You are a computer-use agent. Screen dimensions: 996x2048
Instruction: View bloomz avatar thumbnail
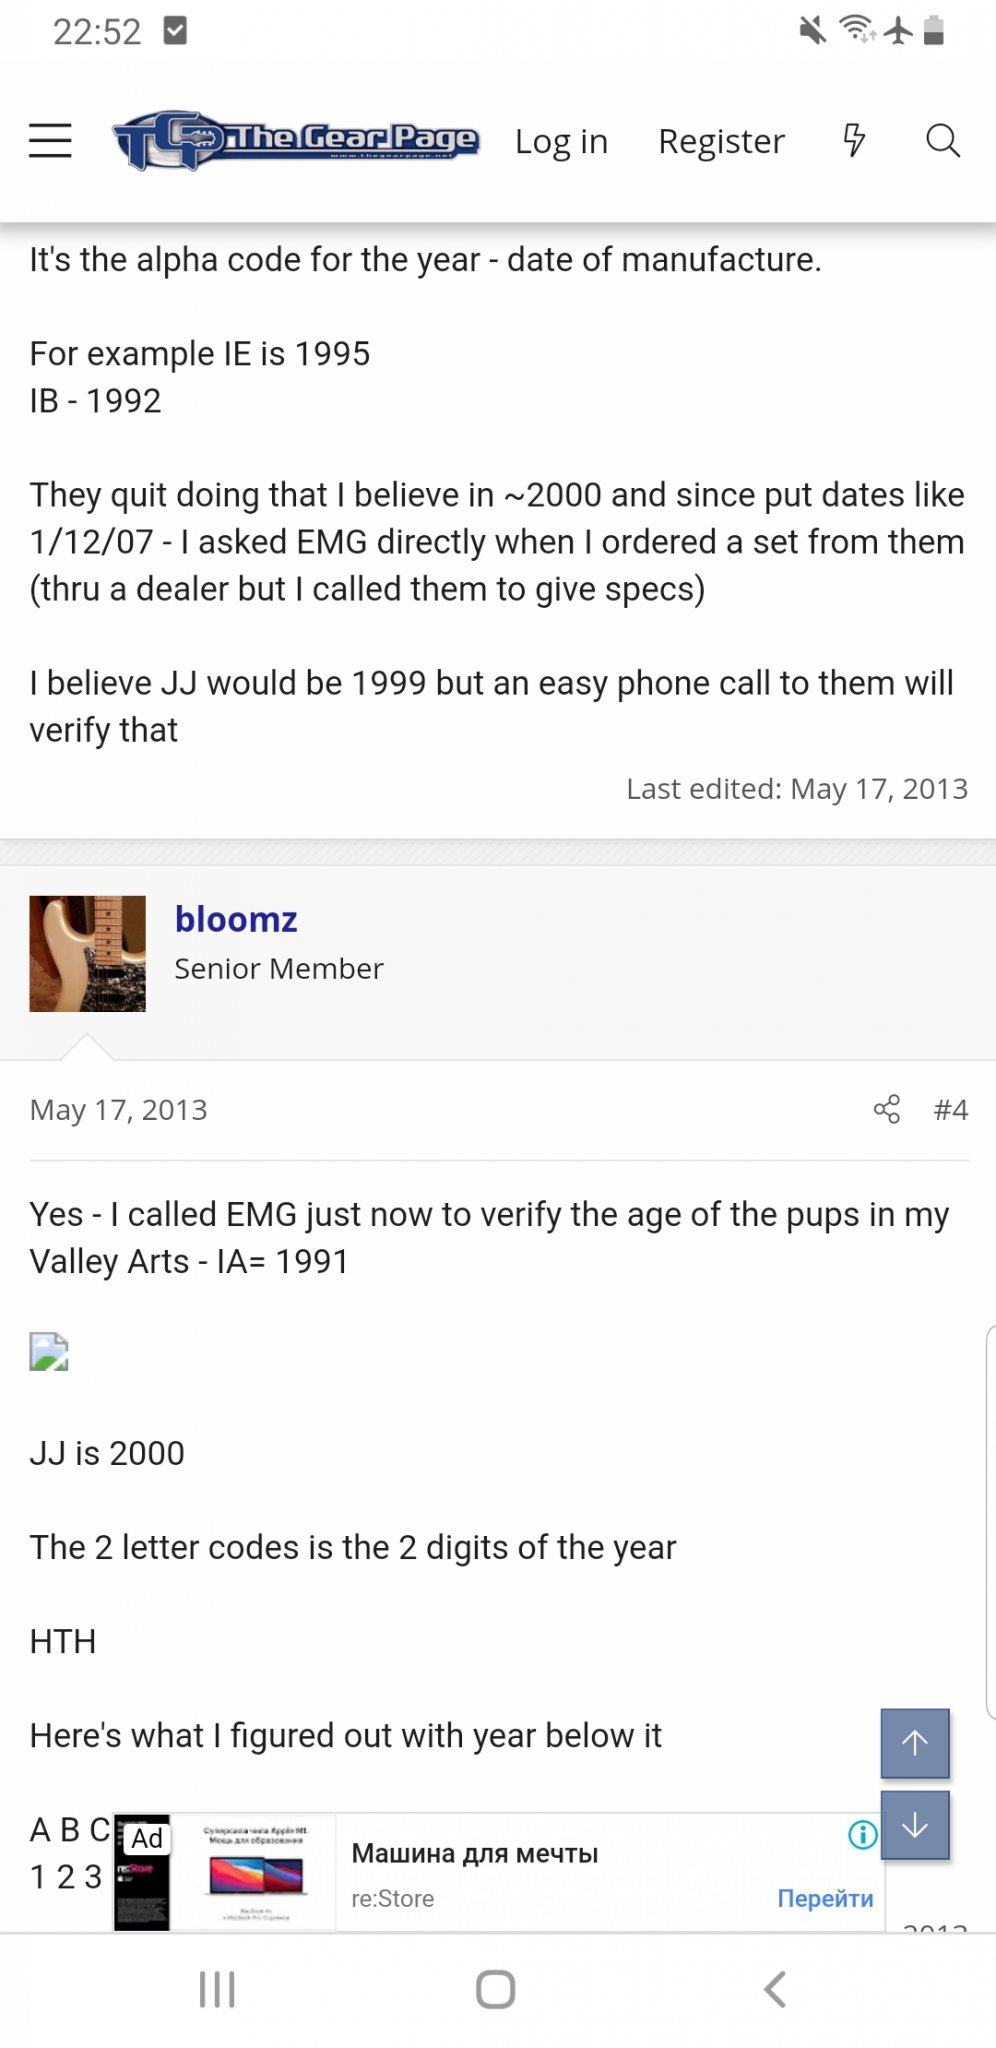pos(87,953)
